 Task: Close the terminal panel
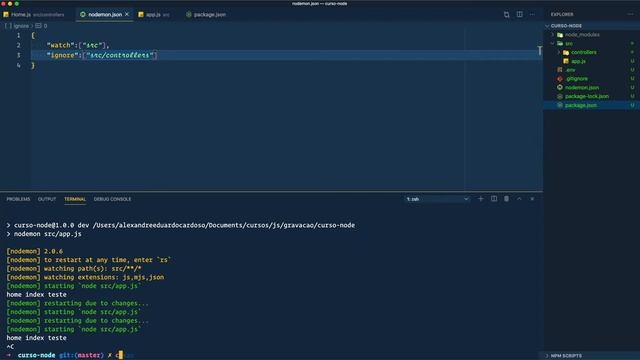pos(532,199)
